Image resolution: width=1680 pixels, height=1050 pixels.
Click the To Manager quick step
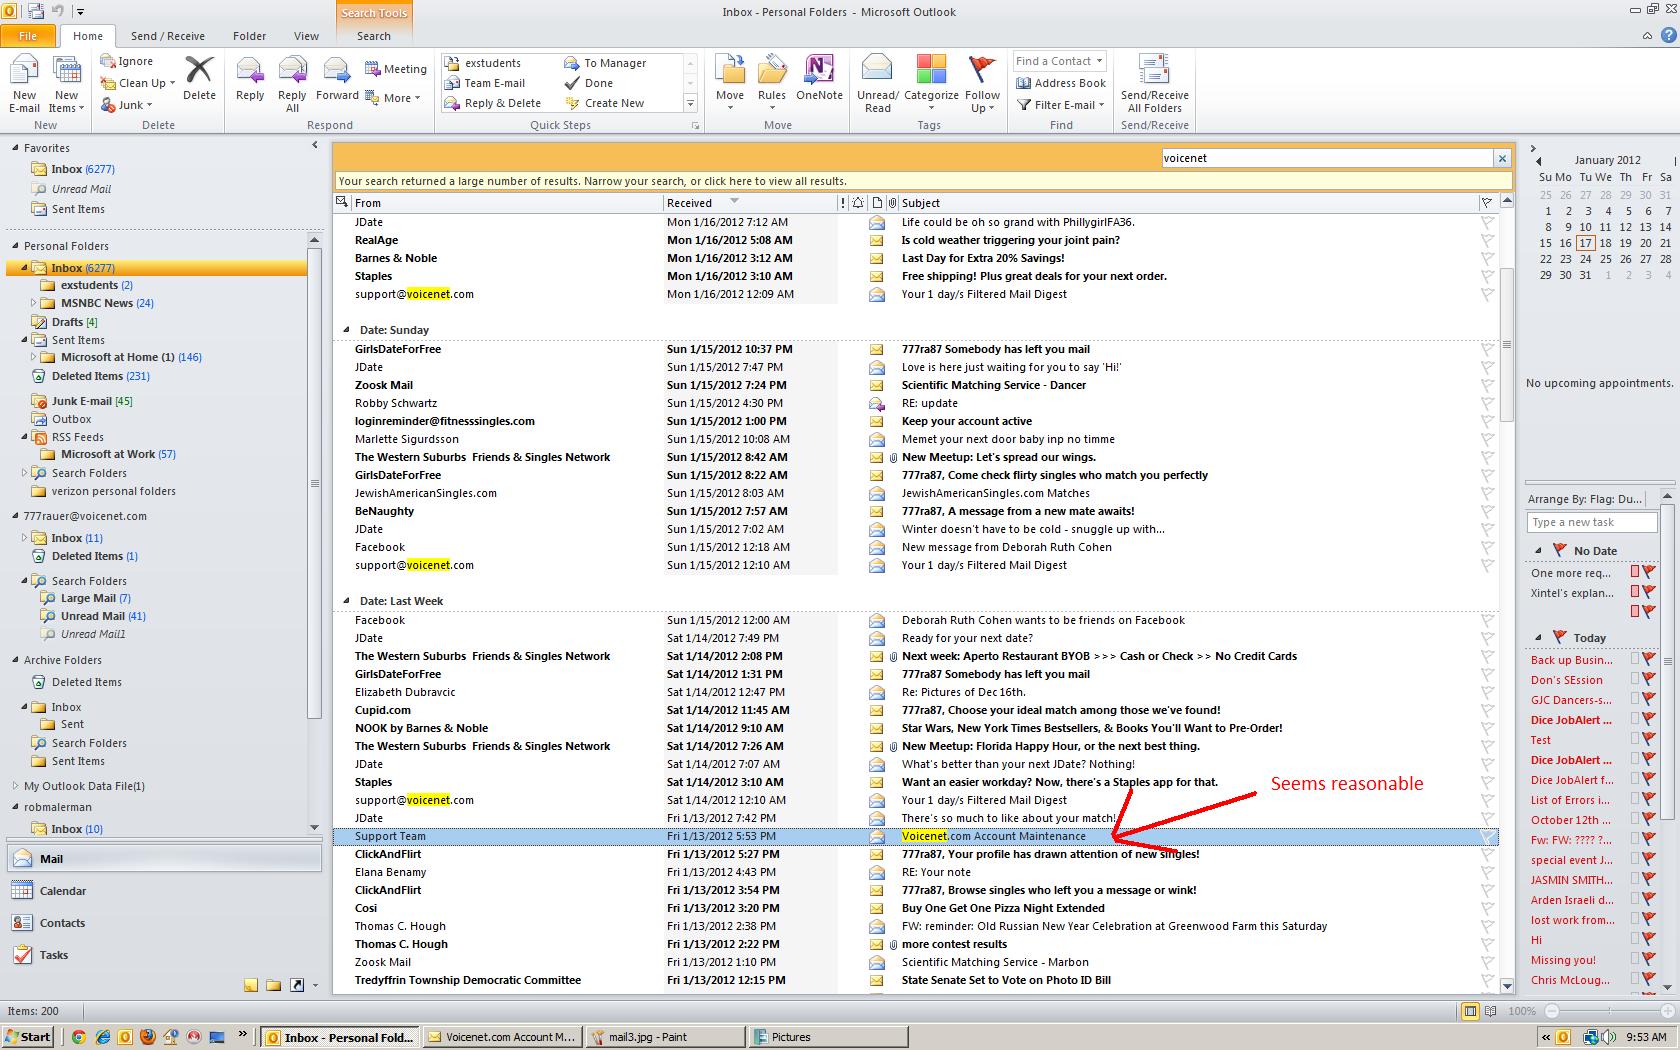(605, 63)
